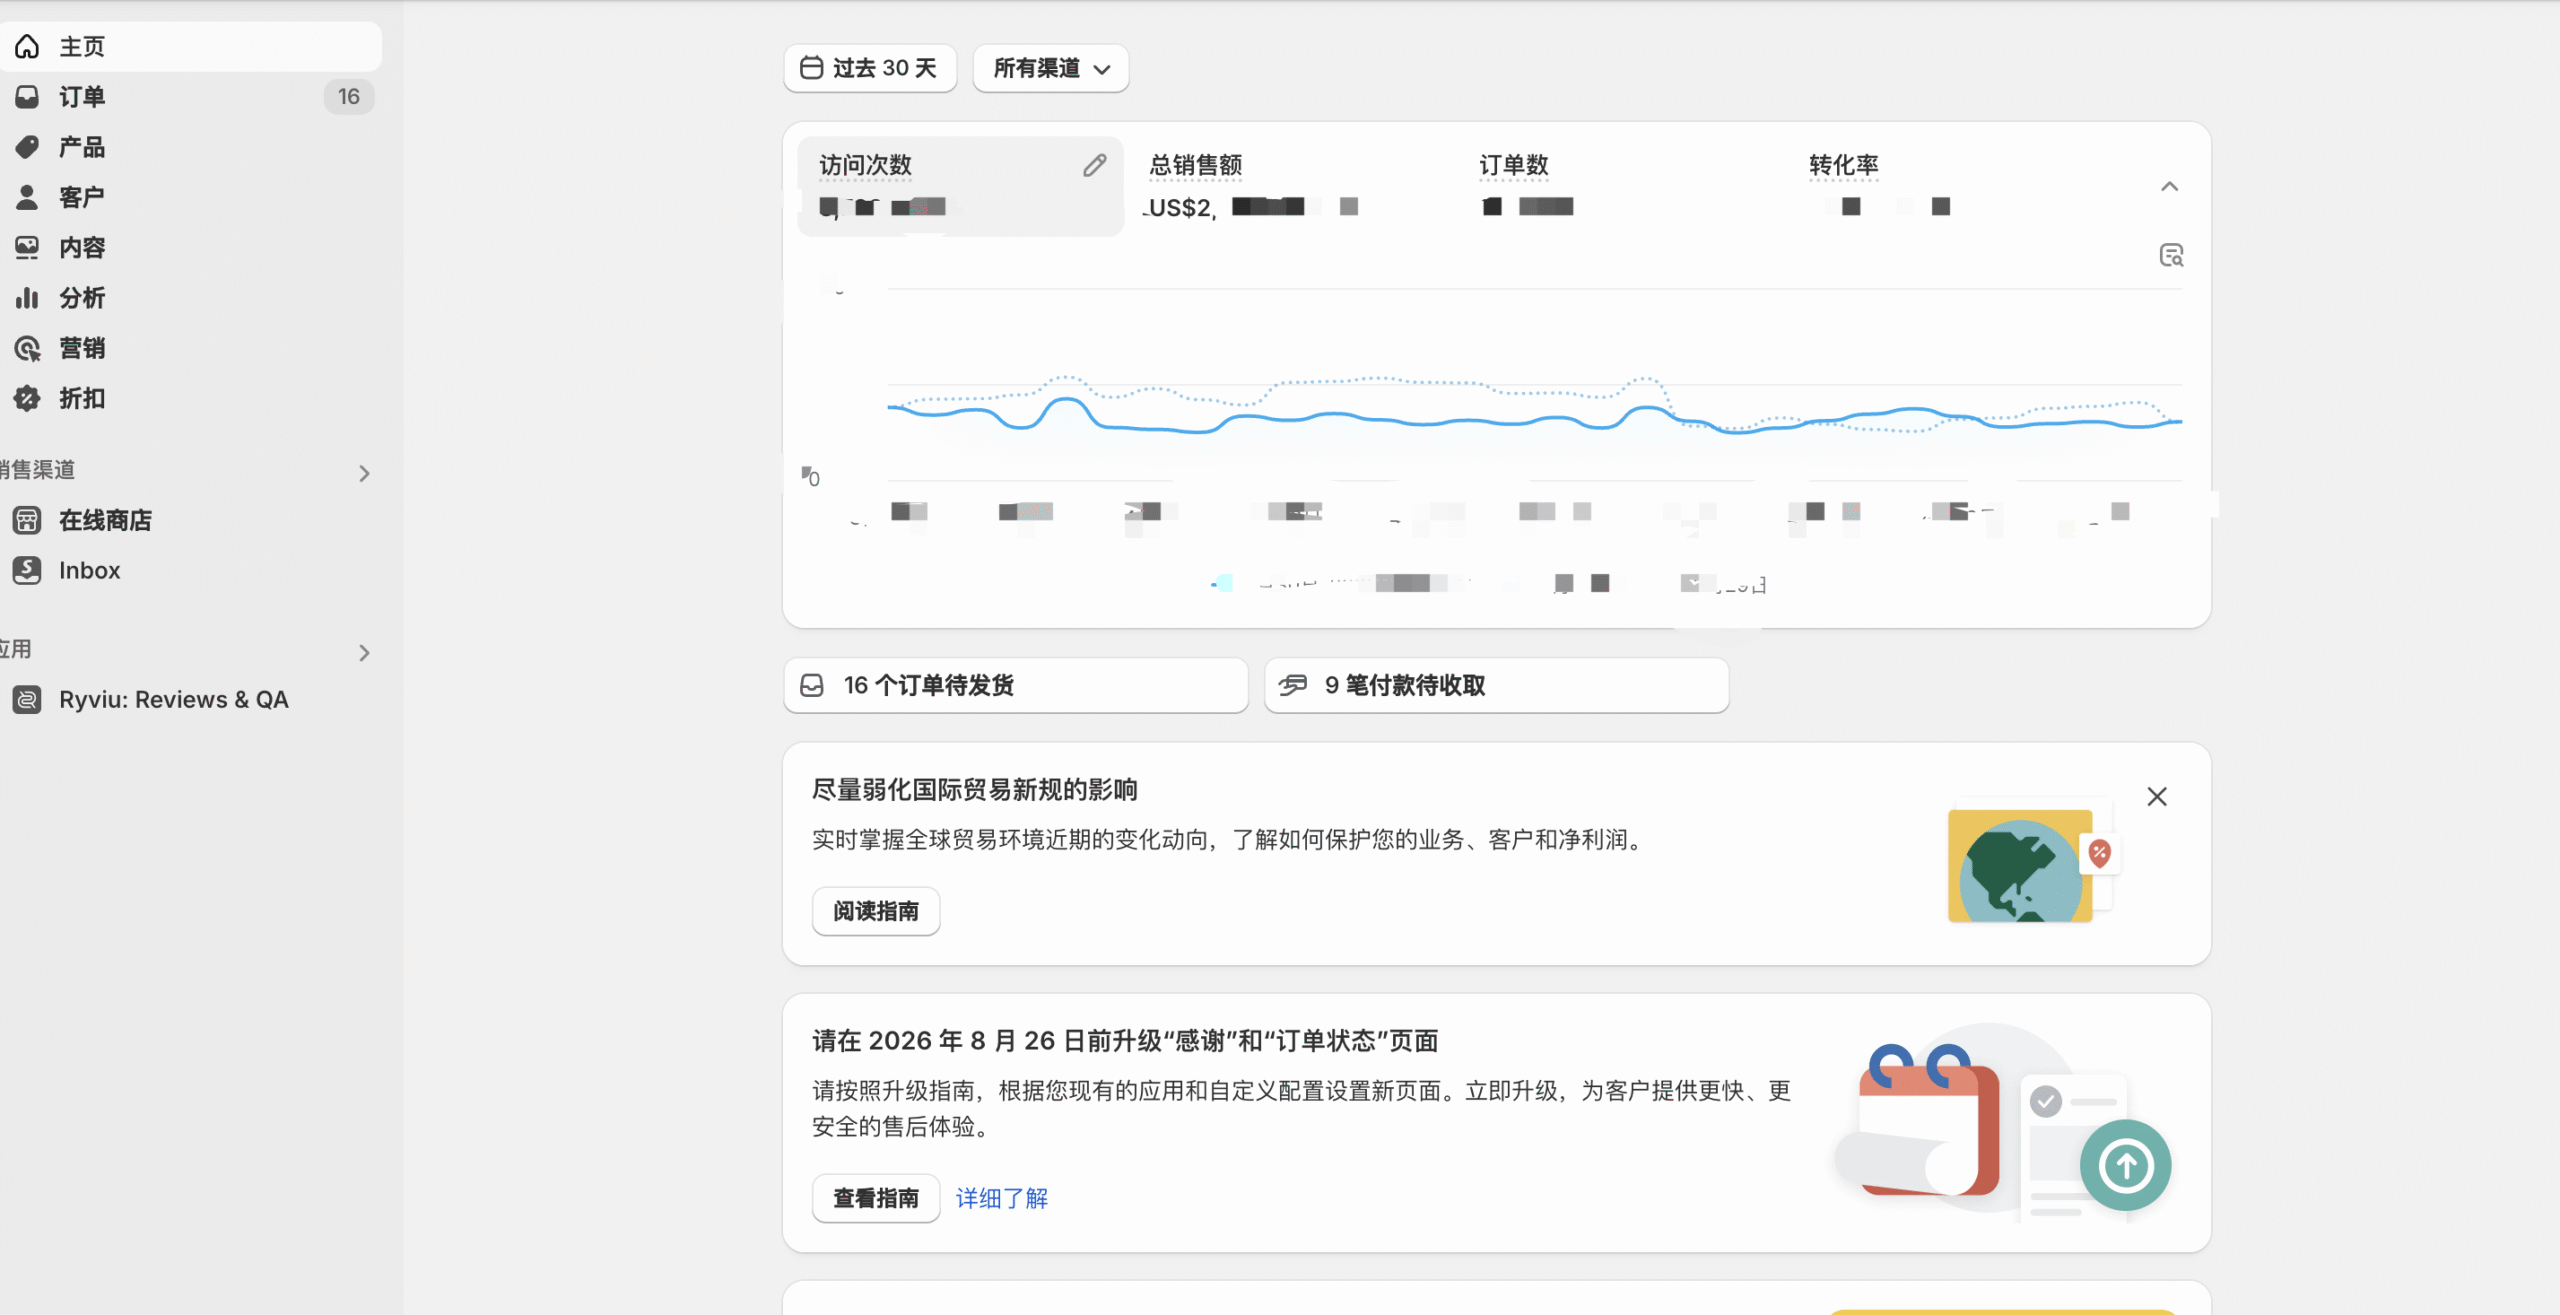2560x1315 pixels.
Task: Click the 过去 30 天 date filter
Action: click(869, 69)
